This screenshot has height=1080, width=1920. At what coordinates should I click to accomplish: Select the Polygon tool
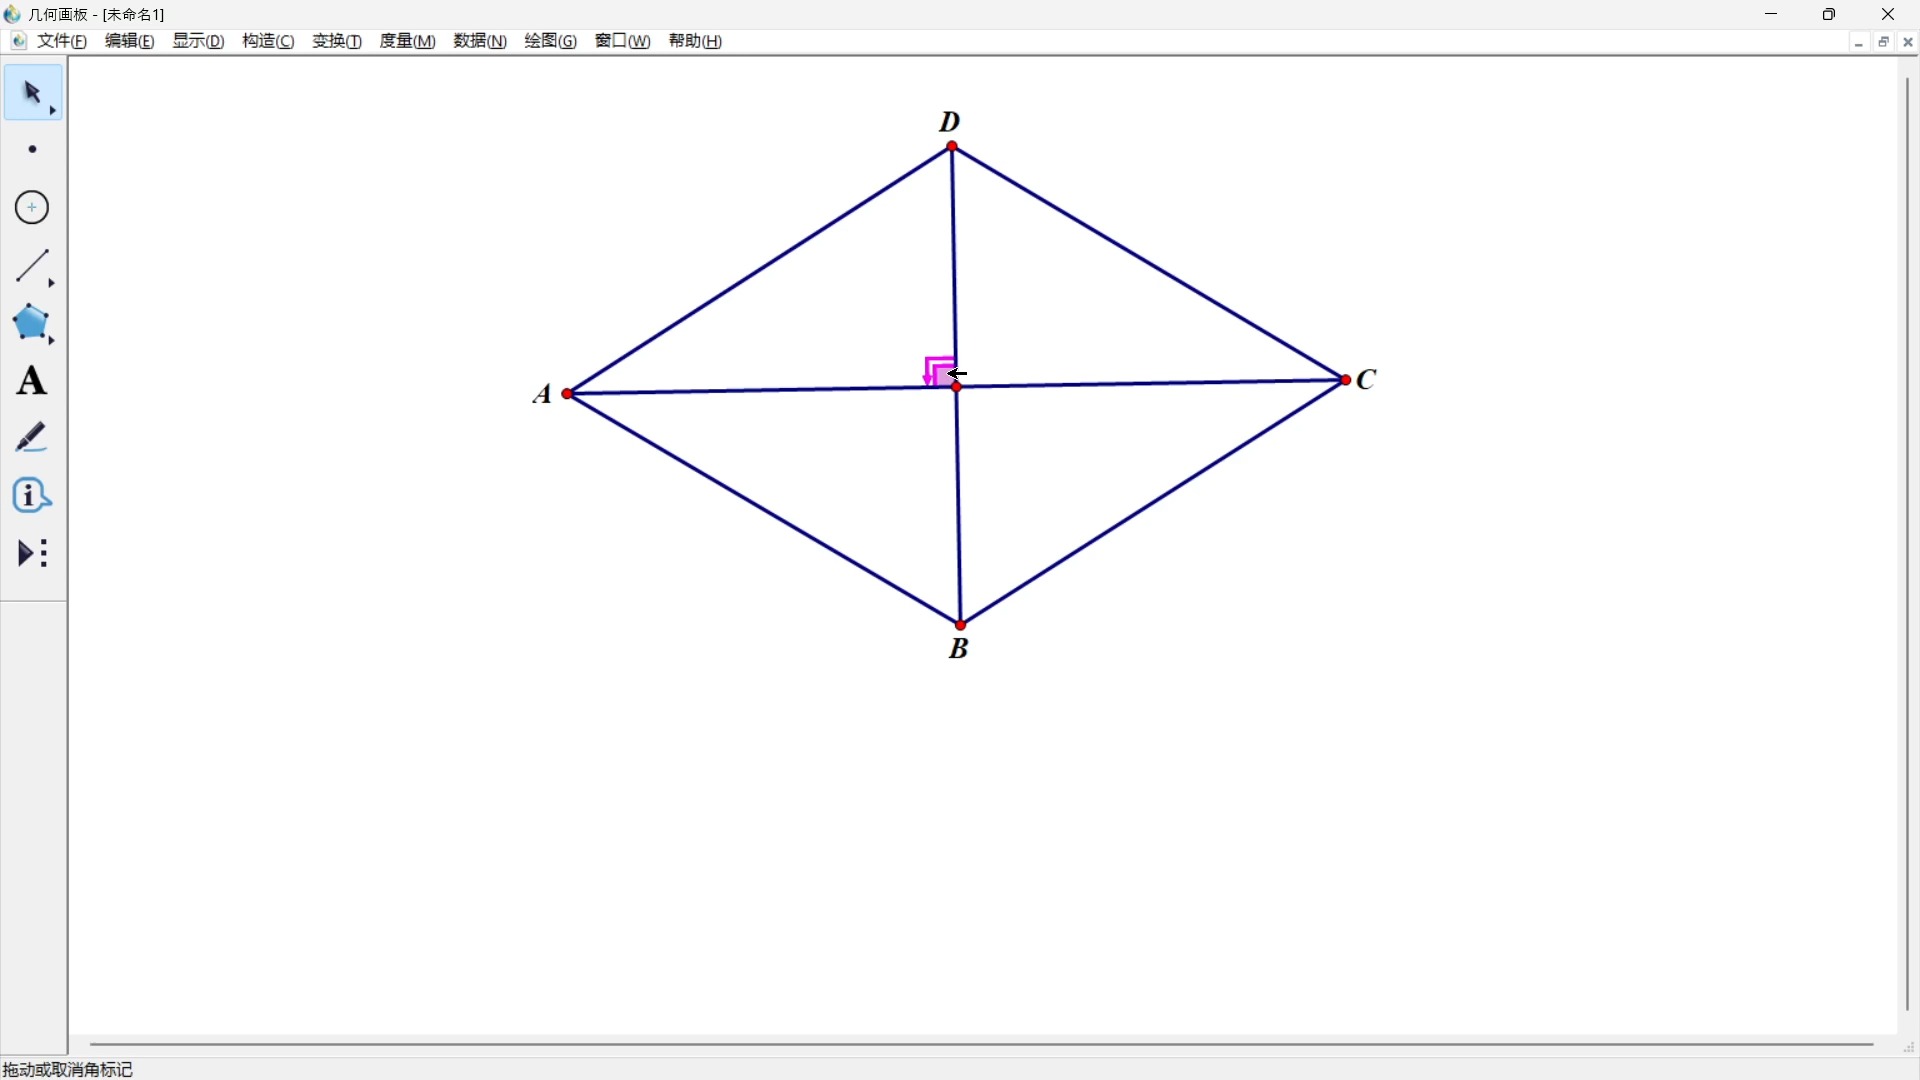(x=32, y=323)
